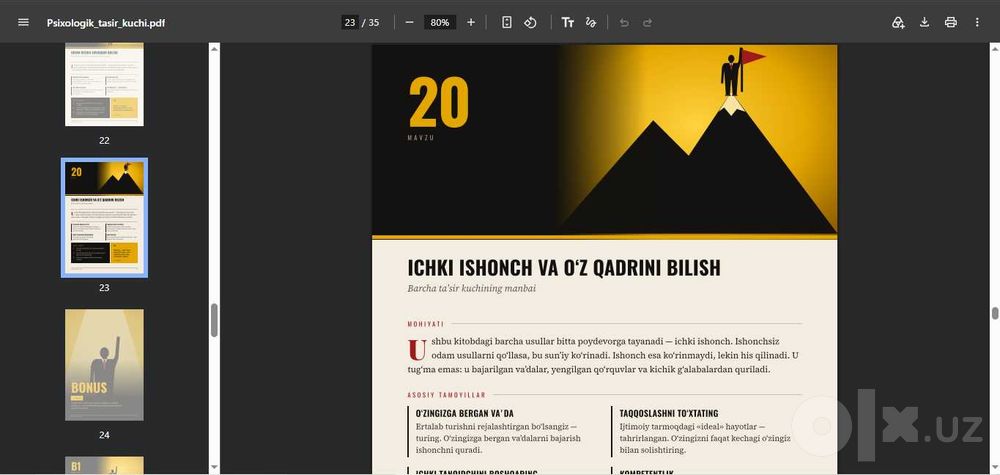The width and height of the screenshot is (1000, 475).
Task: Click the large chapter number 20
Action: click(439, 102)
